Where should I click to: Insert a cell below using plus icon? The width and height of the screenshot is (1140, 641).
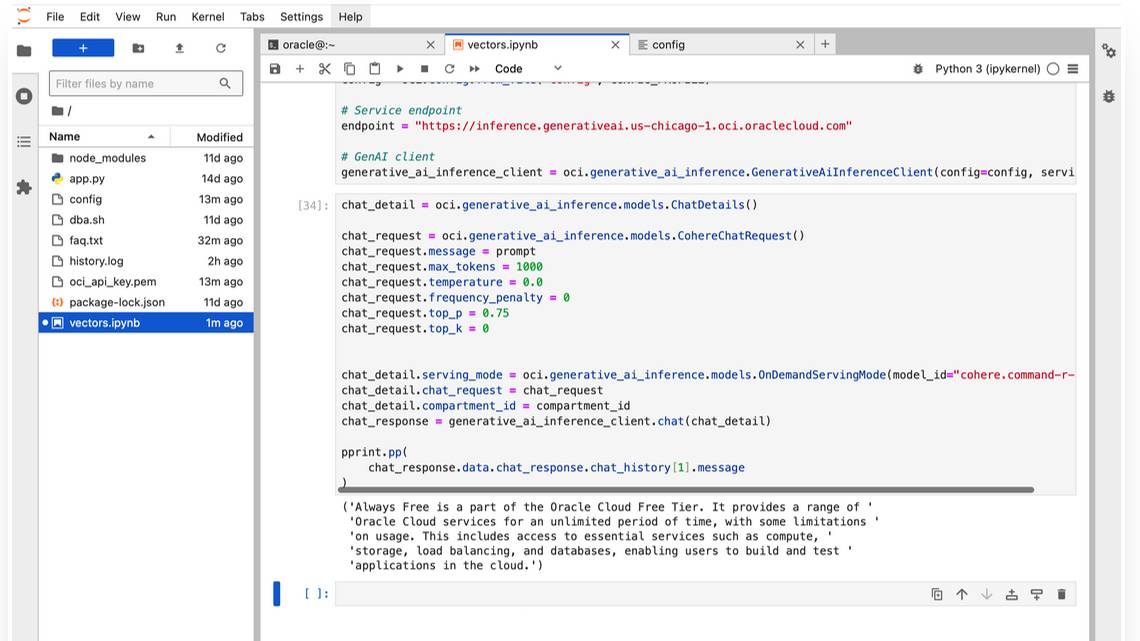[x=300, y=68]
